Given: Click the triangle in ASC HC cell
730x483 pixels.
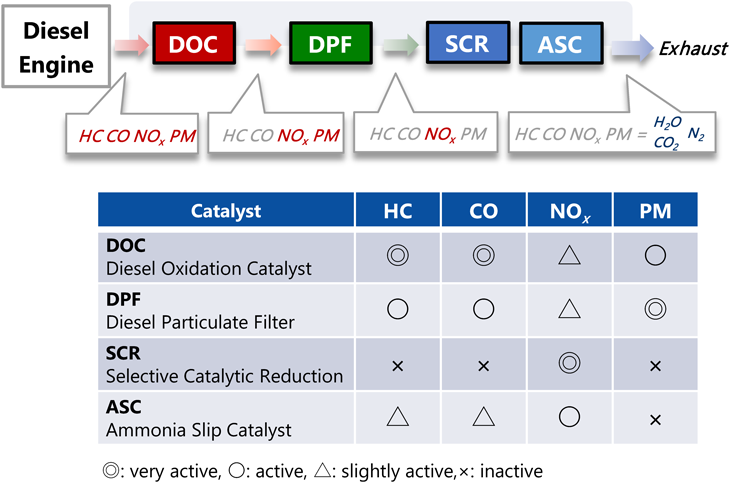Looking at the screenshot, I should 398,417.
